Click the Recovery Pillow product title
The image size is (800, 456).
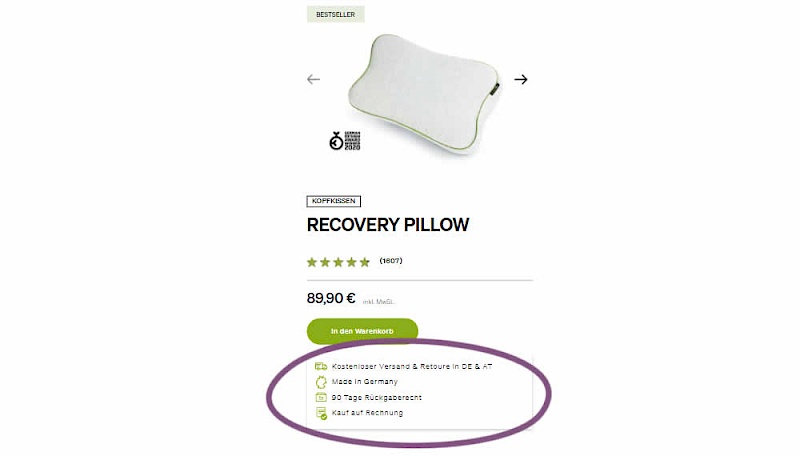(388, 225)
